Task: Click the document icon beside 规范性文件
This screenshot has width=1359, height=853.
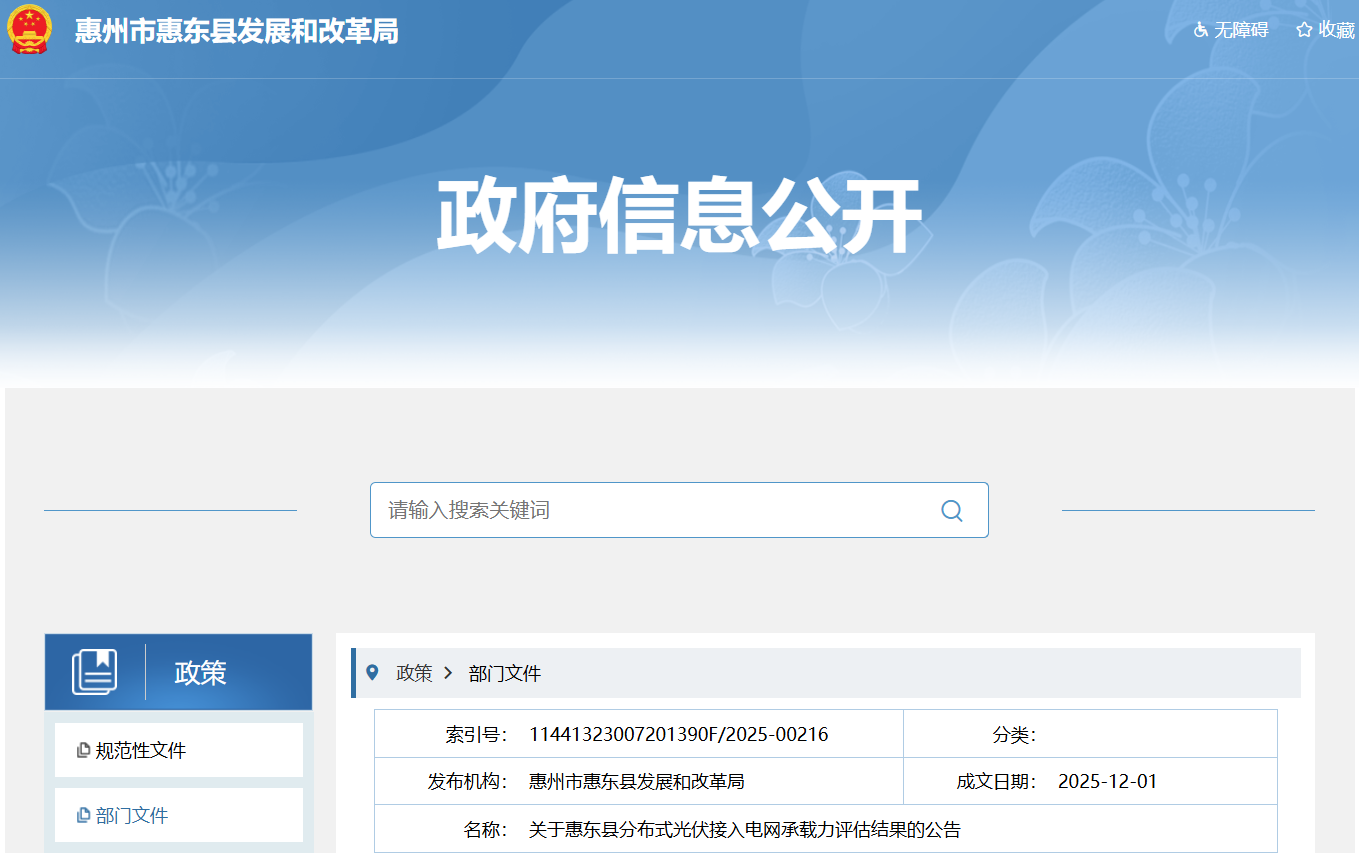Action: (x=84, y=749)
